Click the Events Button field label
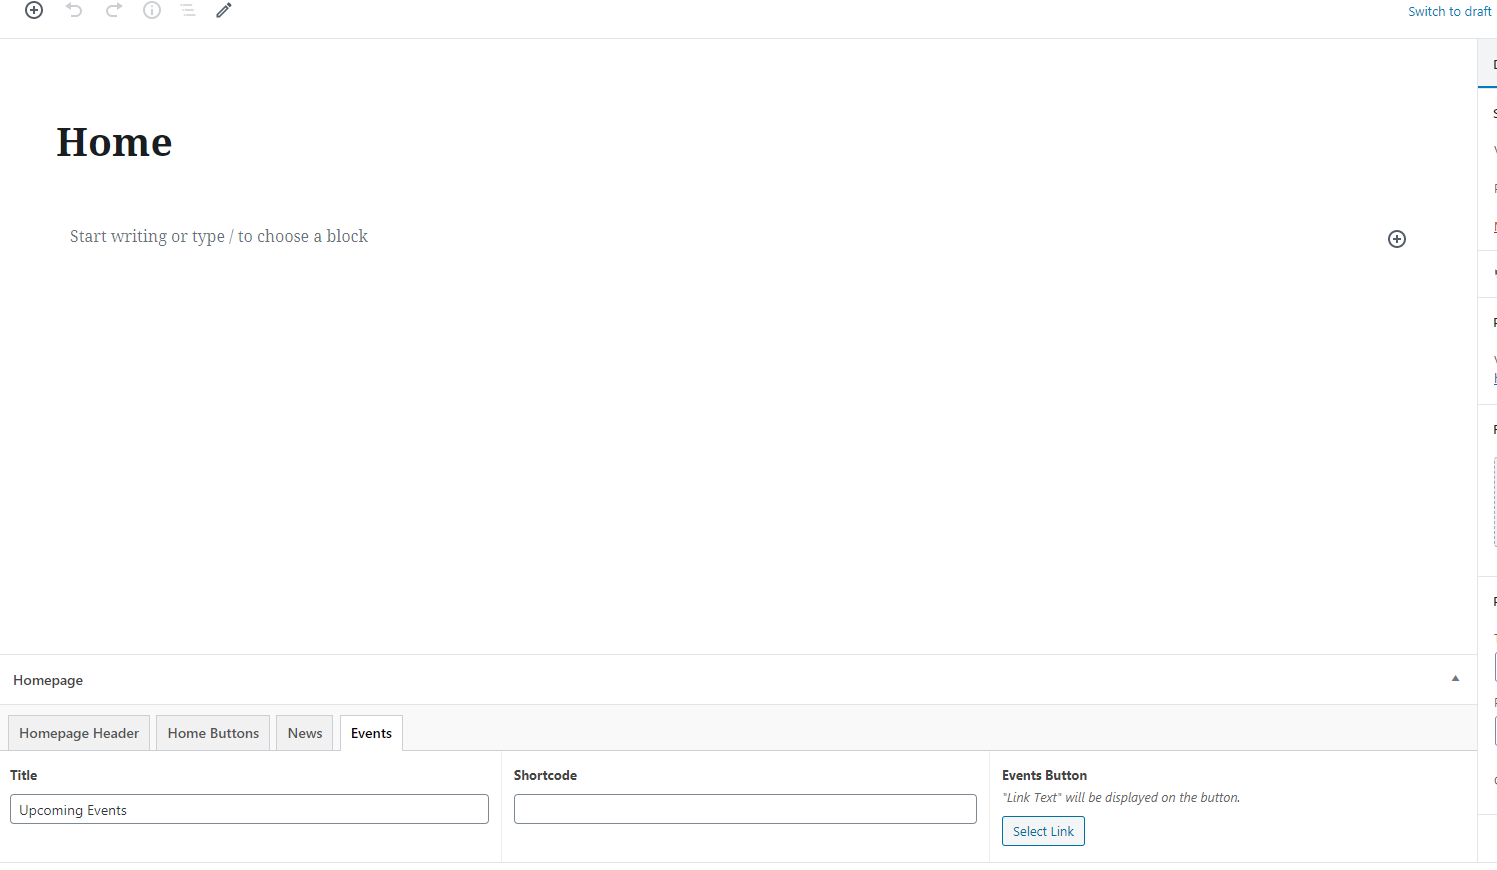This screenshot has height=870, width=1497. pyautogui.click(x=1044, y=775)
